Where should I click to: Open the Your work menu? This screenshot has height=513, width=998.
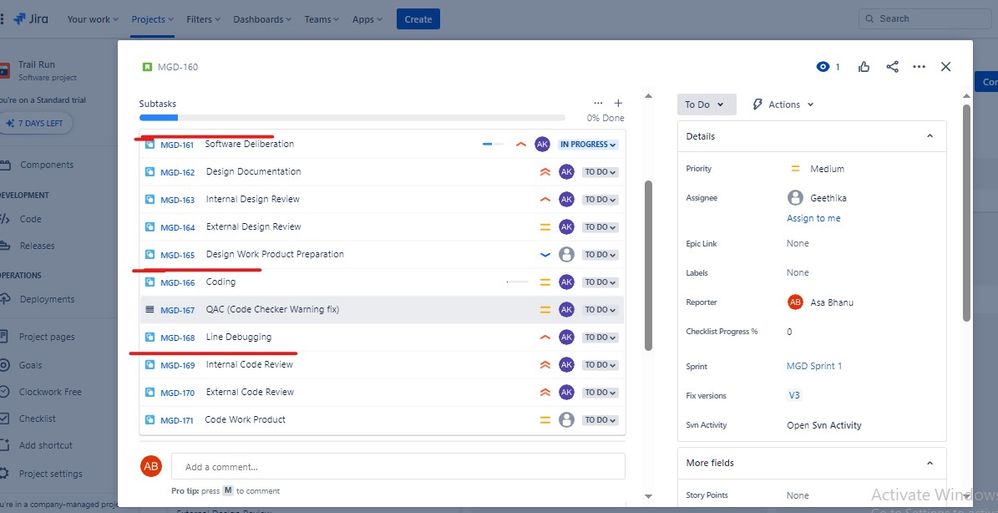pyautogui.click(x=93, y=19)
